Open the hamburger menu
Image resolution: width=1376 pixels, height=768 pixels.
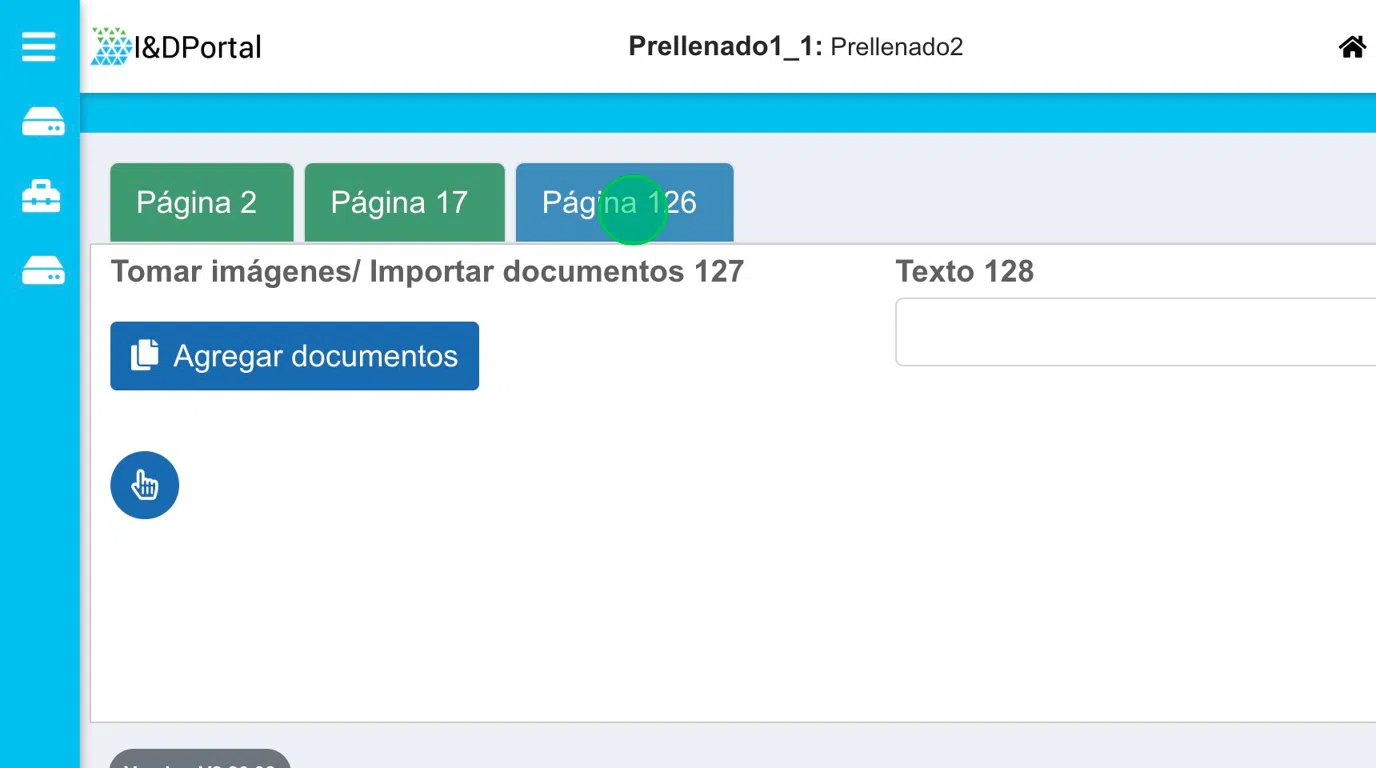[x=39, y=47]
